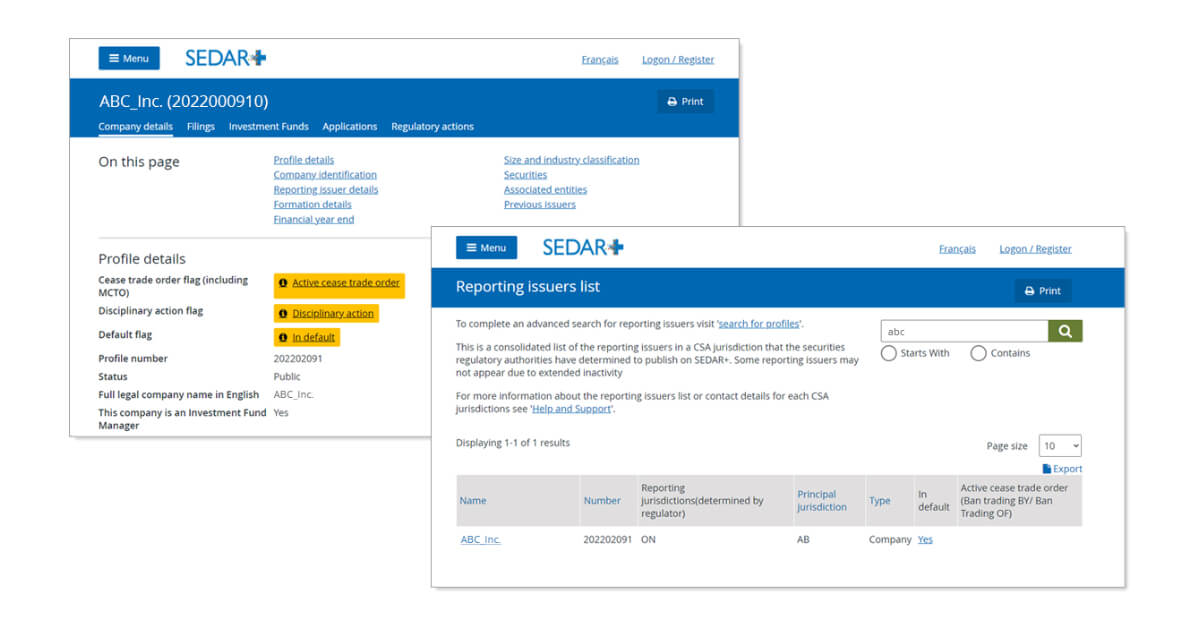Viewport: 1200px width, 630px height.
Task: Select the Contains radio button
Action: click(978, 353)
